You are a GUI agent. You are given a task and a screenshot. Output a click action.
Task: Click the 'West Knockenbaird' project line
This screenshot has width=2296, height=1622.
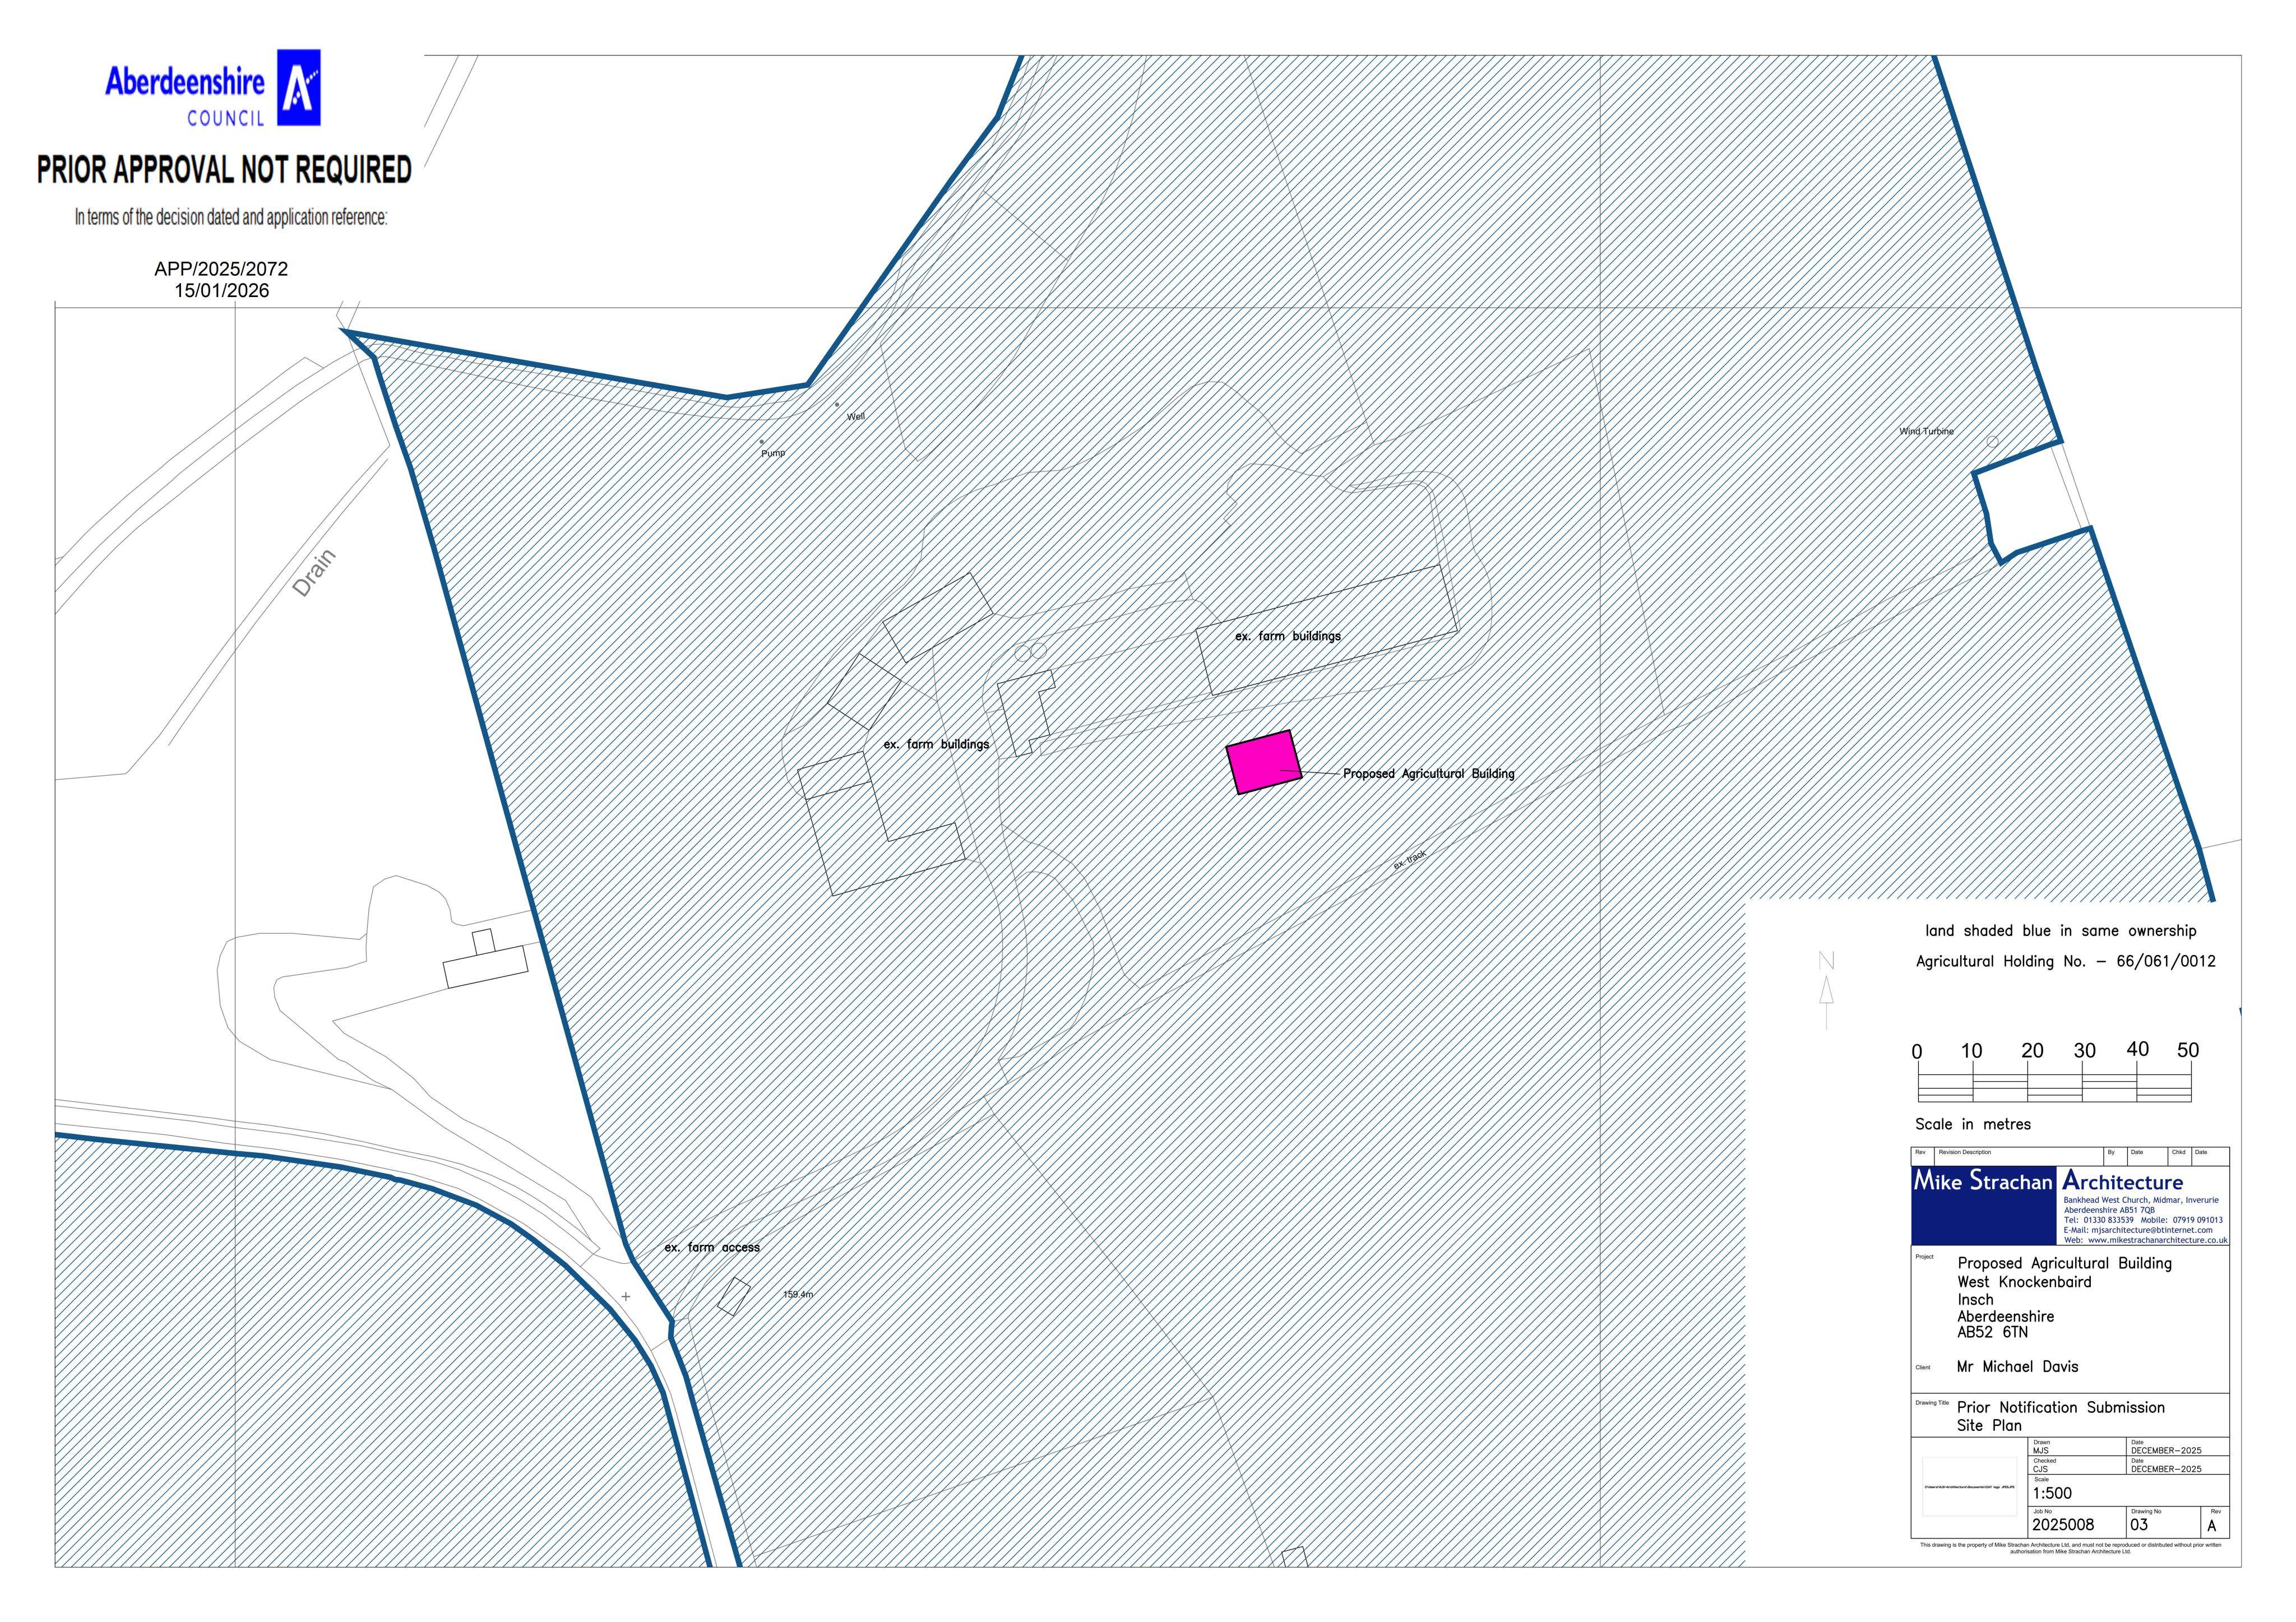(x=2024, y=1282)
